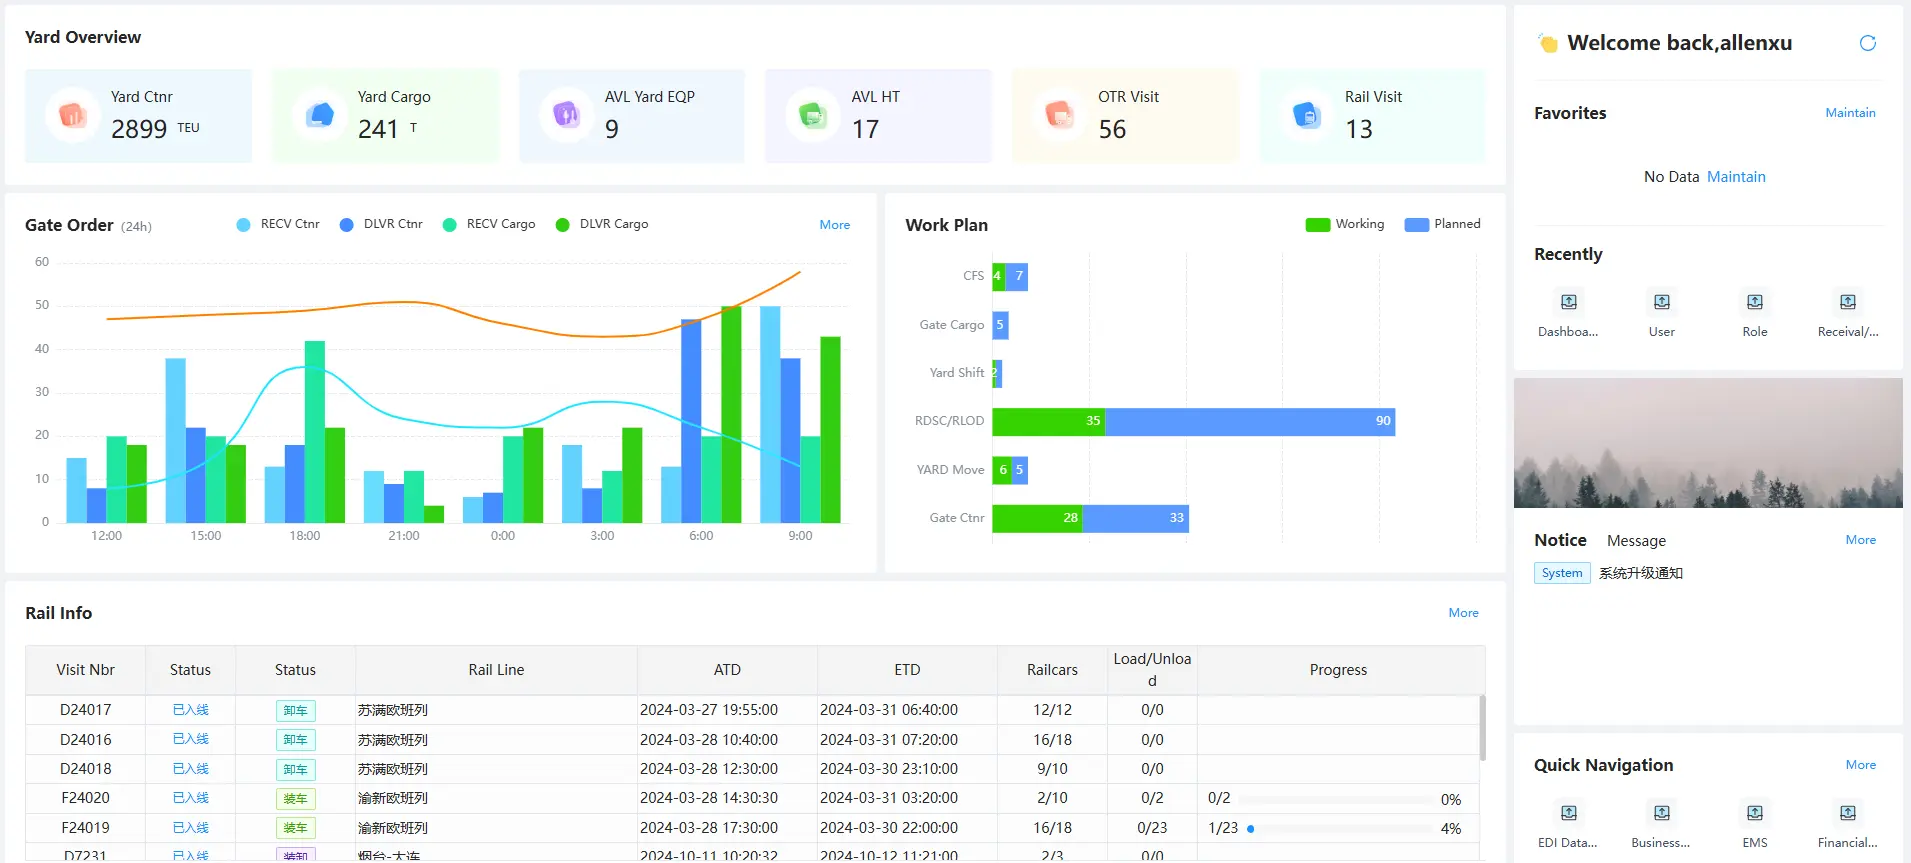This screenshot has width=1911, height=863.
Task: Open the 系统升级通知 notice entry
Action: point(1640,573)
